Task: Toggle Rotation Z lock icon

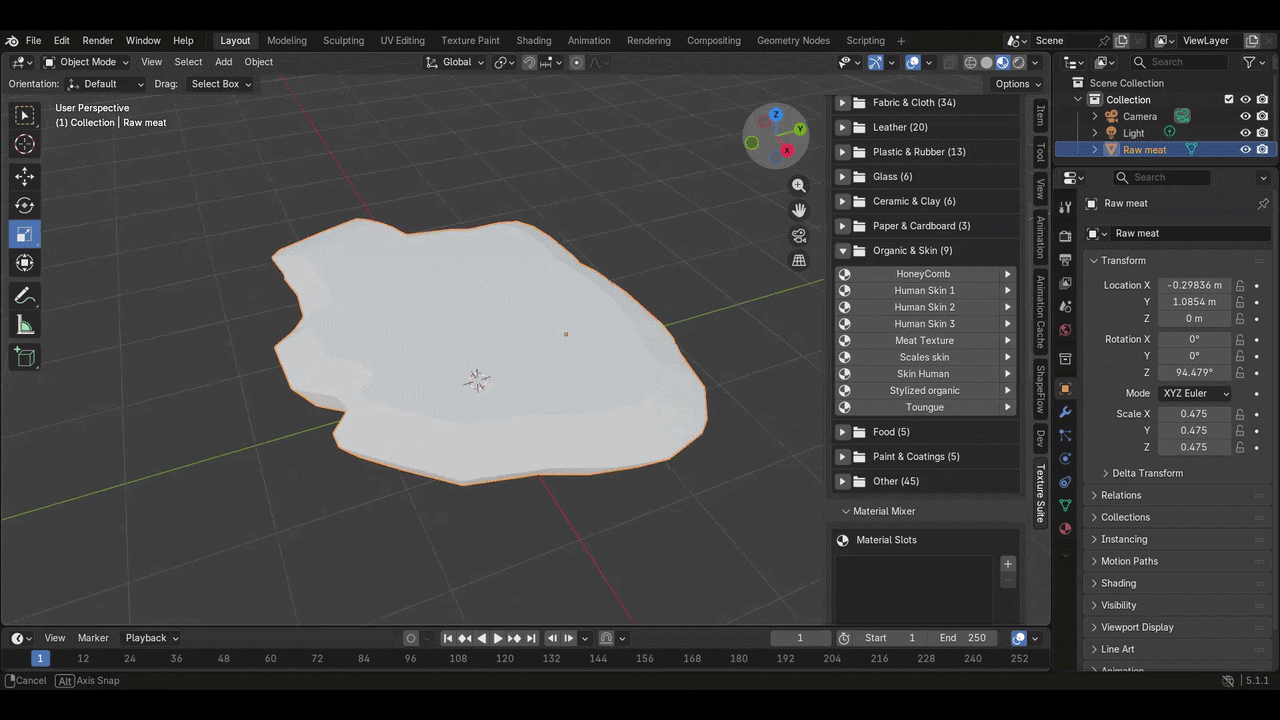Action: 1240,373
